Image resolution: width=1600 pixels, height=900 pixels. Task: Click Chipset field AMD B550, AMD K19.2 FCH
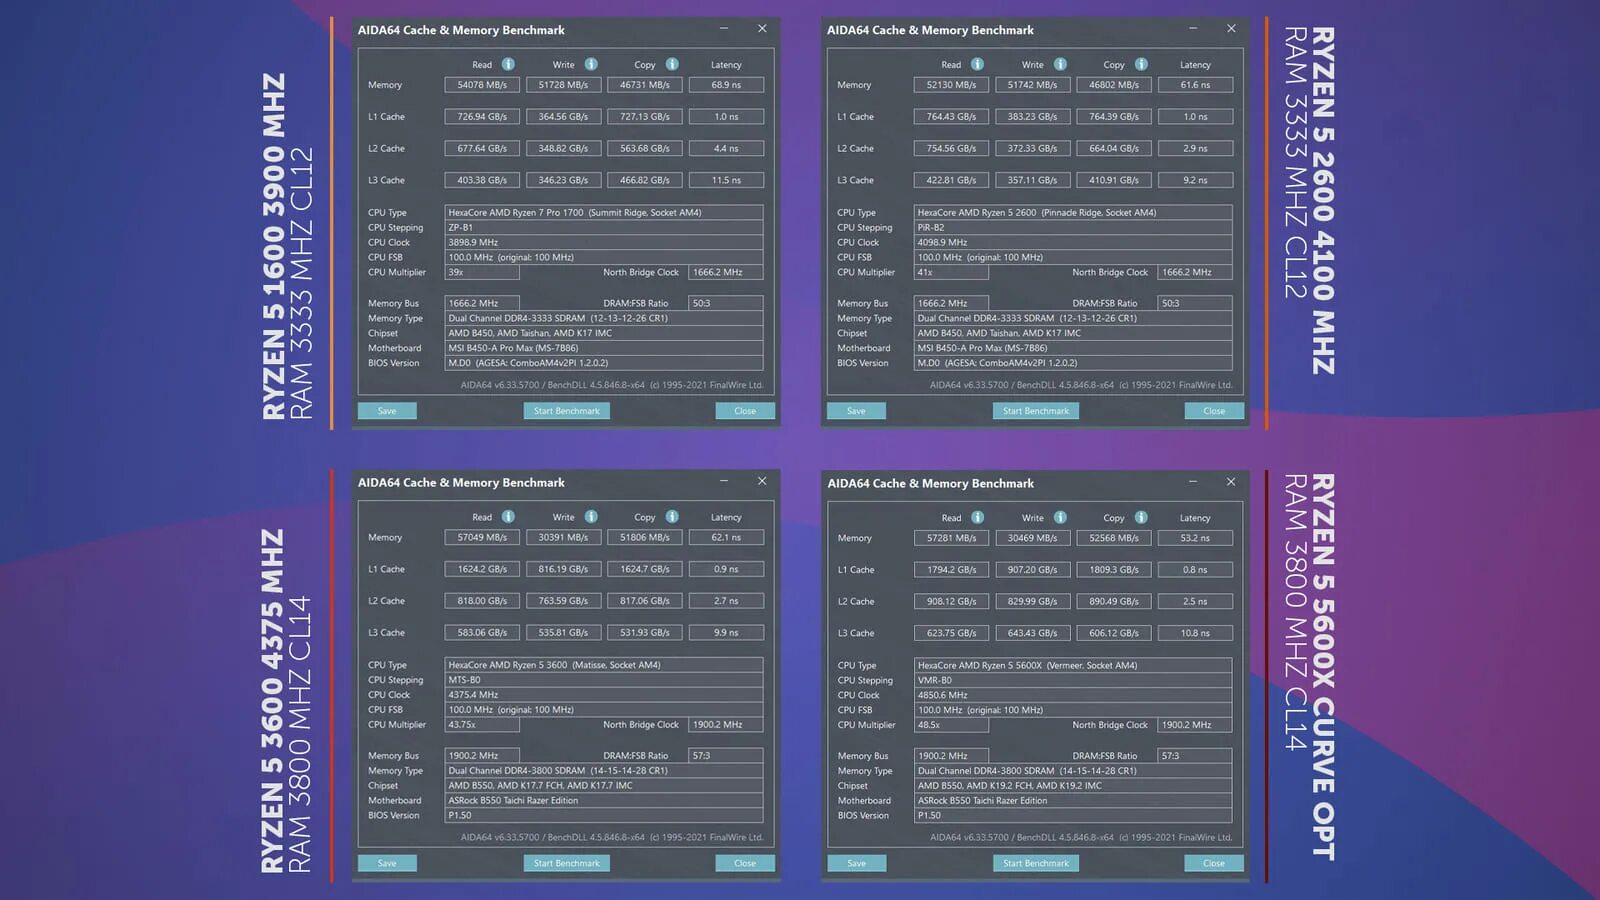click(x=1073, y=786)
